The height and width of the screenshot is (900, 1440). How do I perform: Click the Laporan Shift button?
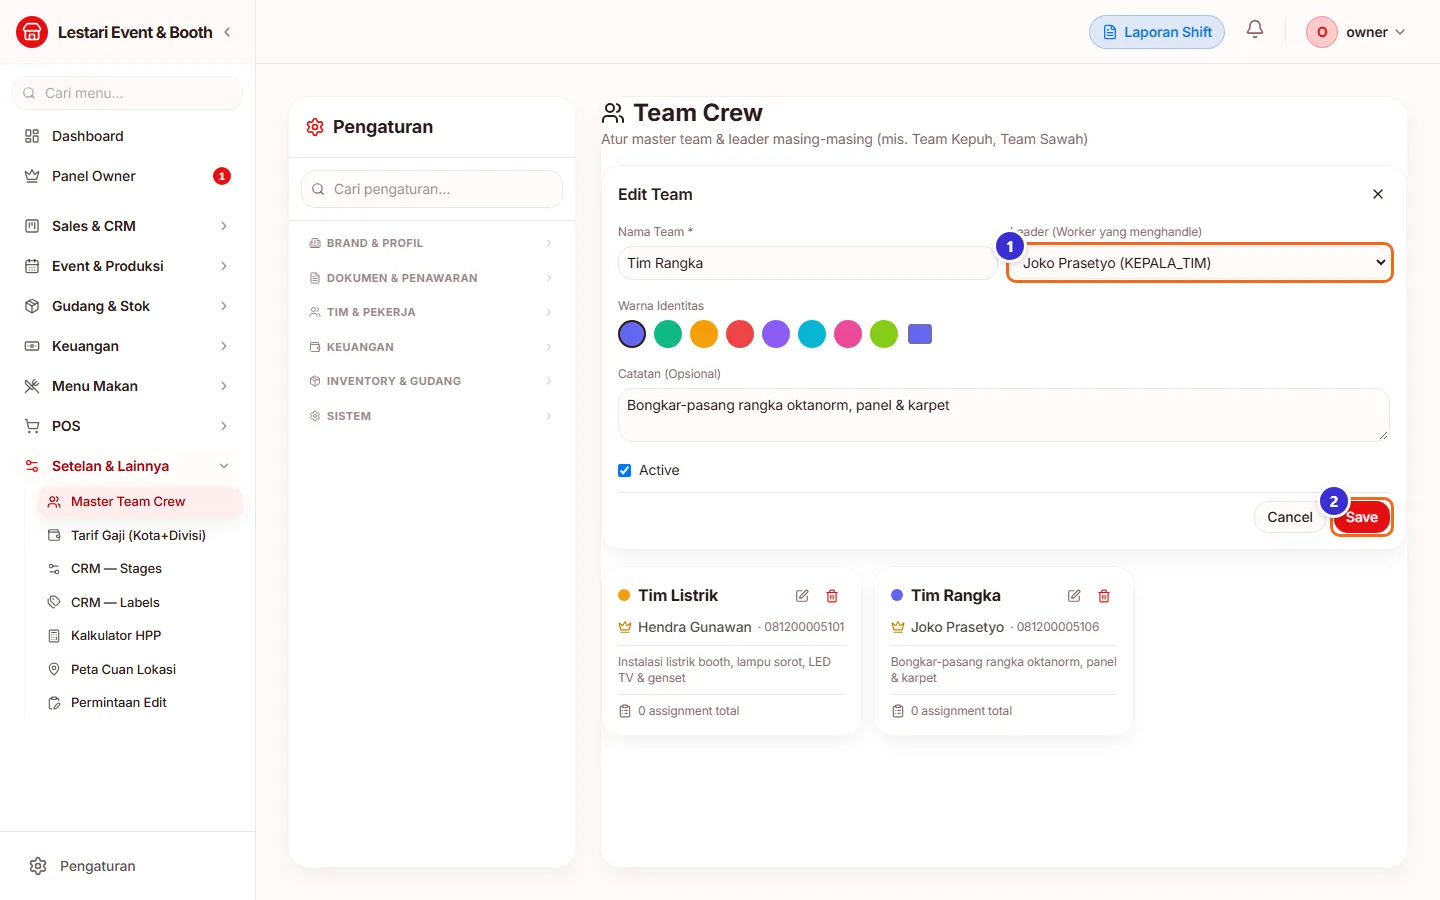(x=1157, y=32)
